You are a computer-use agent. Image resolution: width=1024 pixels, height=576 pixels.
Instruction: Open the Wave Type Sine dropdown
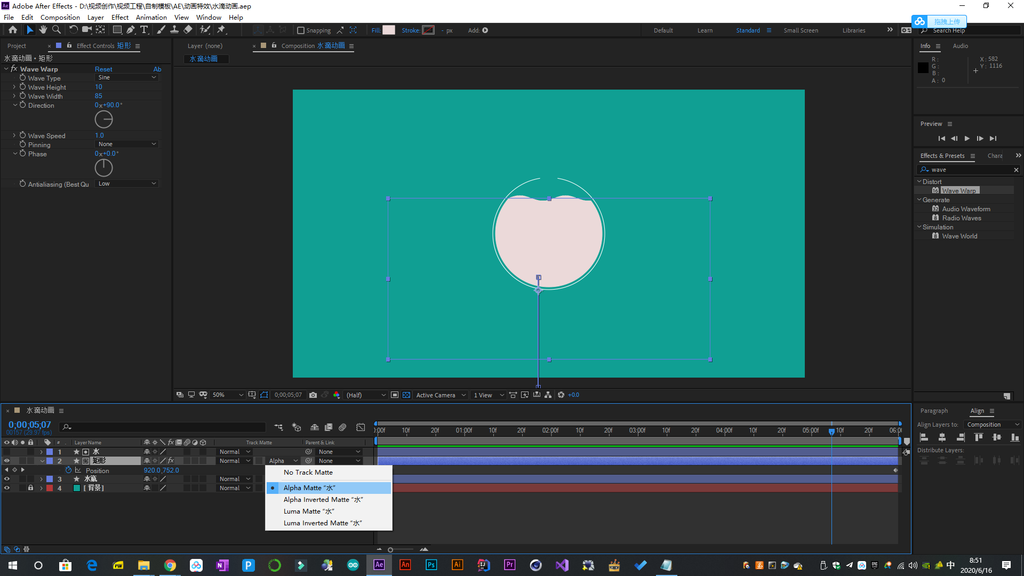[x=127, y=77]
